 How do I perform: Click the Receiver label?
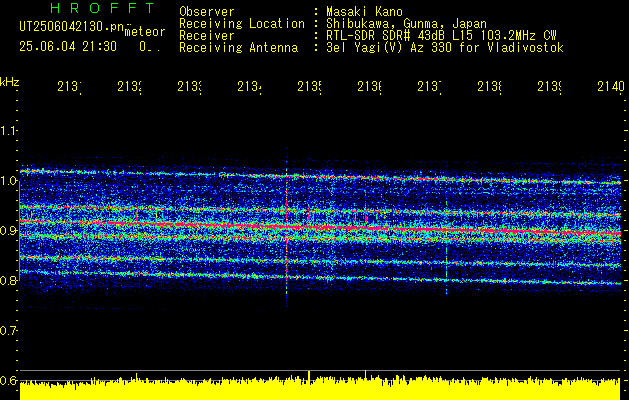207,36
